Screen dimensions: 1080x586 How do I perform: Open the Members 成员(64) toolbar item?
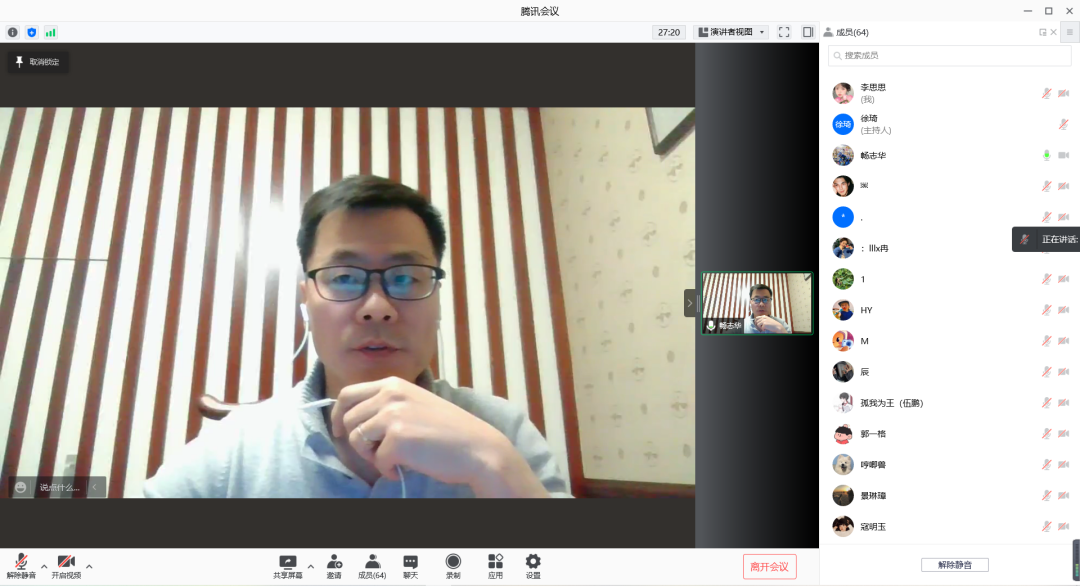tap(372, 563)
